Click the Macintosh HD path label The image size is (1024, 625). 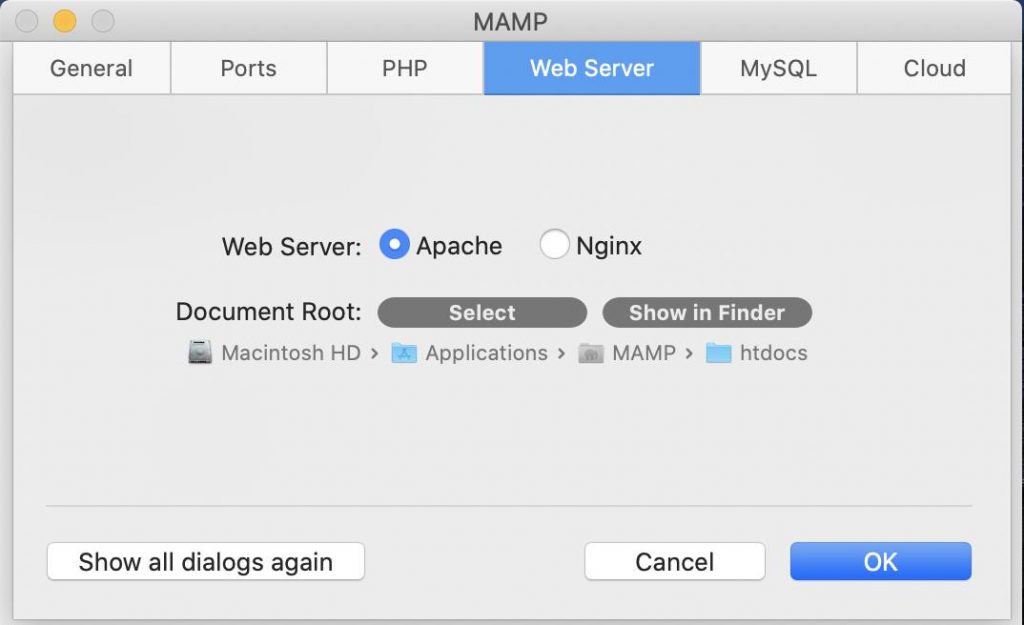[x=291, y=353]
